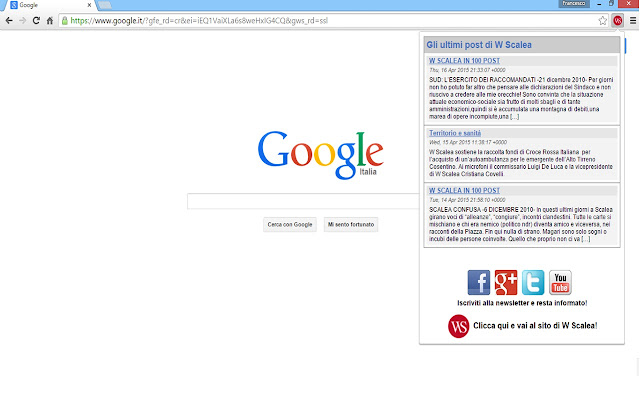The width and height of the screenshot is (640, 400).
Task: Select the Google browser tab
Action: click(x=49, y=5)
